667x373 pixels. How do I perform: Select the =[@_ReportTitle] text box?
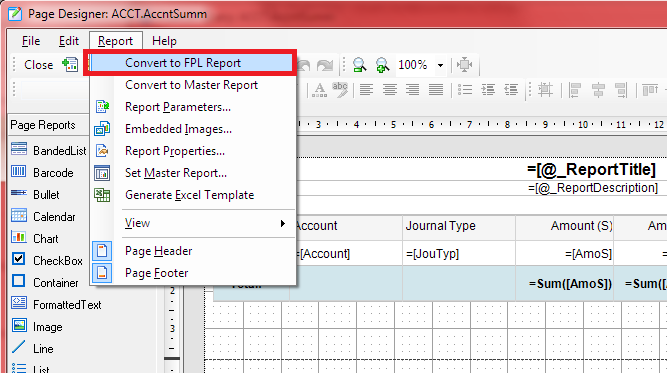[591, 169]
